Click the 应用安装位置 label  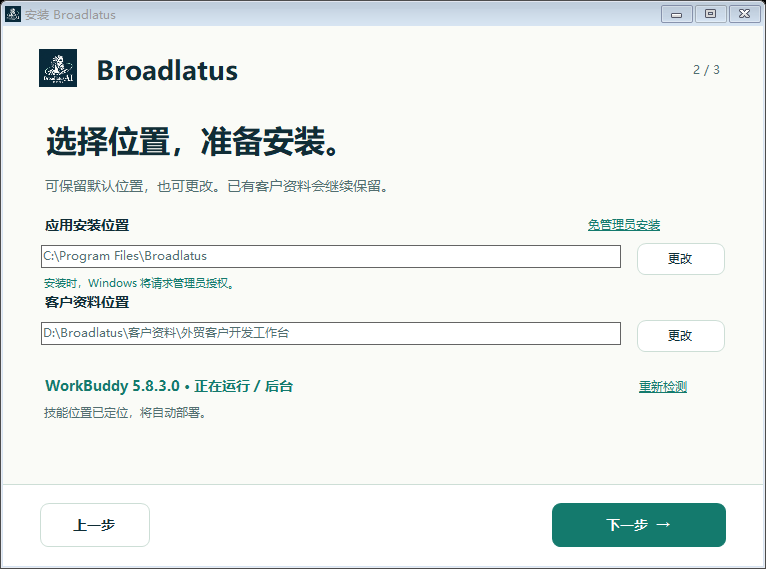pos(87,225)
